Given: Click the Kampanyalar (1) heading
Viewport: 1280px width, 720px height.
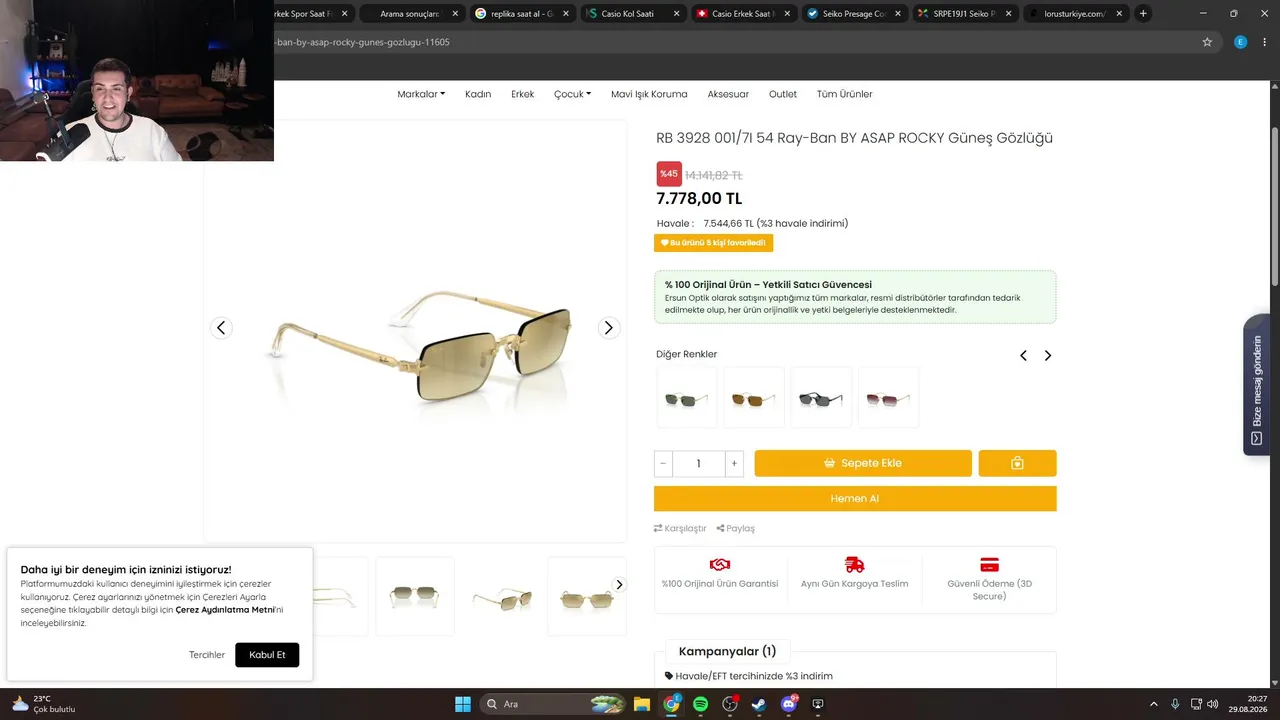Looking at the screenshot, I should pos(727,652).
